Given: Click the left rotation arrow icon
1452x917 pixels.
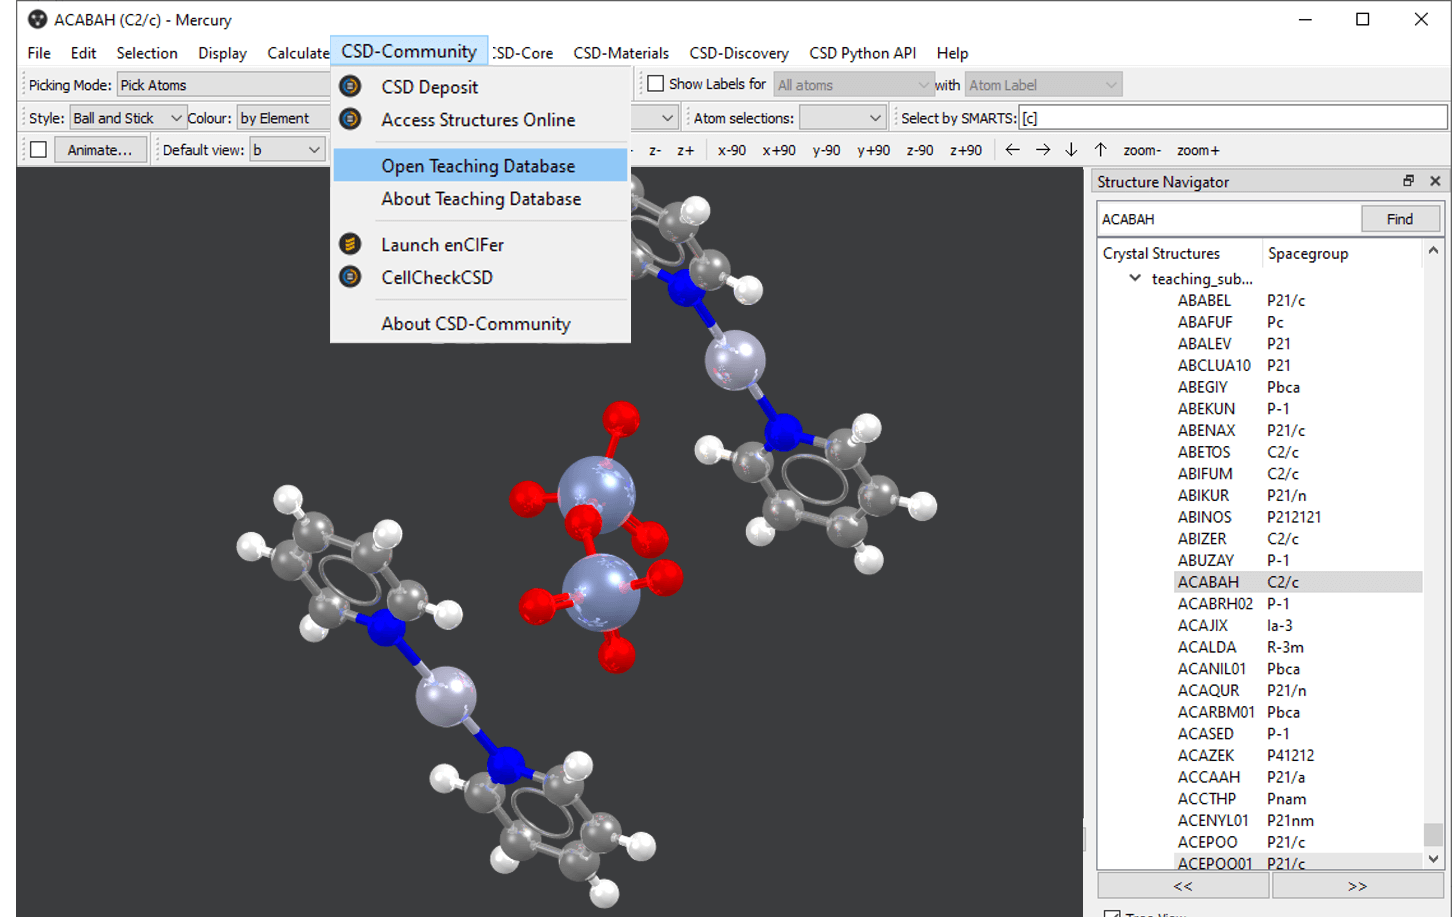Looking at the screenshot, I should pyautogui.click(x=1012, y=149).
